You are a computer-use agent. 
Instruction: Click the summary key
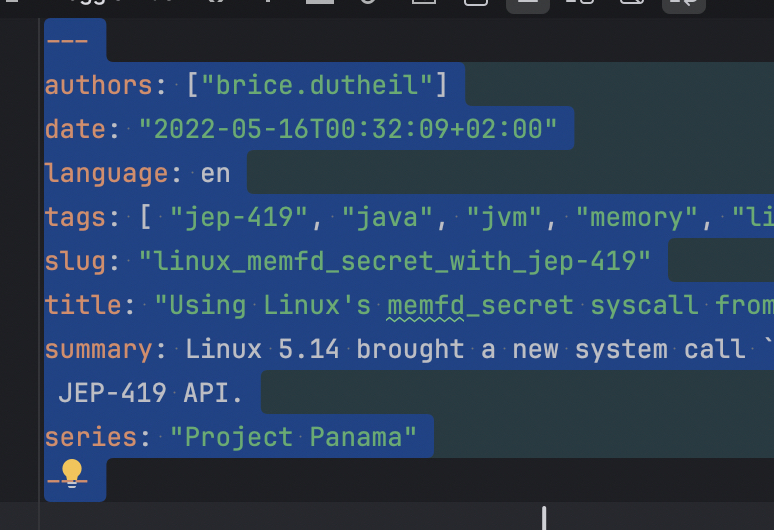coord(98,349)
